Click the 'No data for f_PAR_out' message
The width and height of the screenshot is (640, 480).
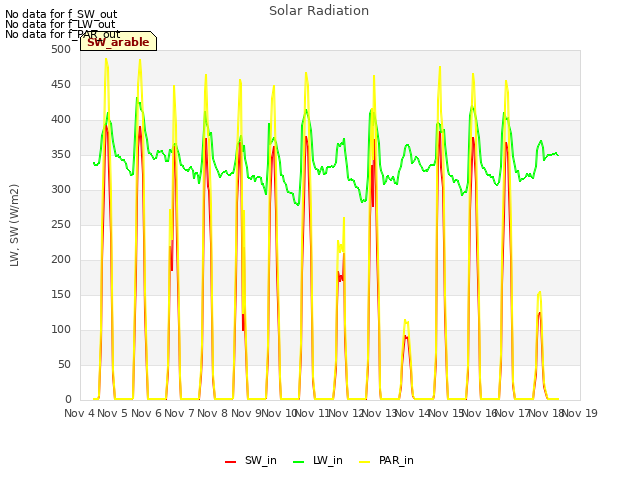point(62,34)
